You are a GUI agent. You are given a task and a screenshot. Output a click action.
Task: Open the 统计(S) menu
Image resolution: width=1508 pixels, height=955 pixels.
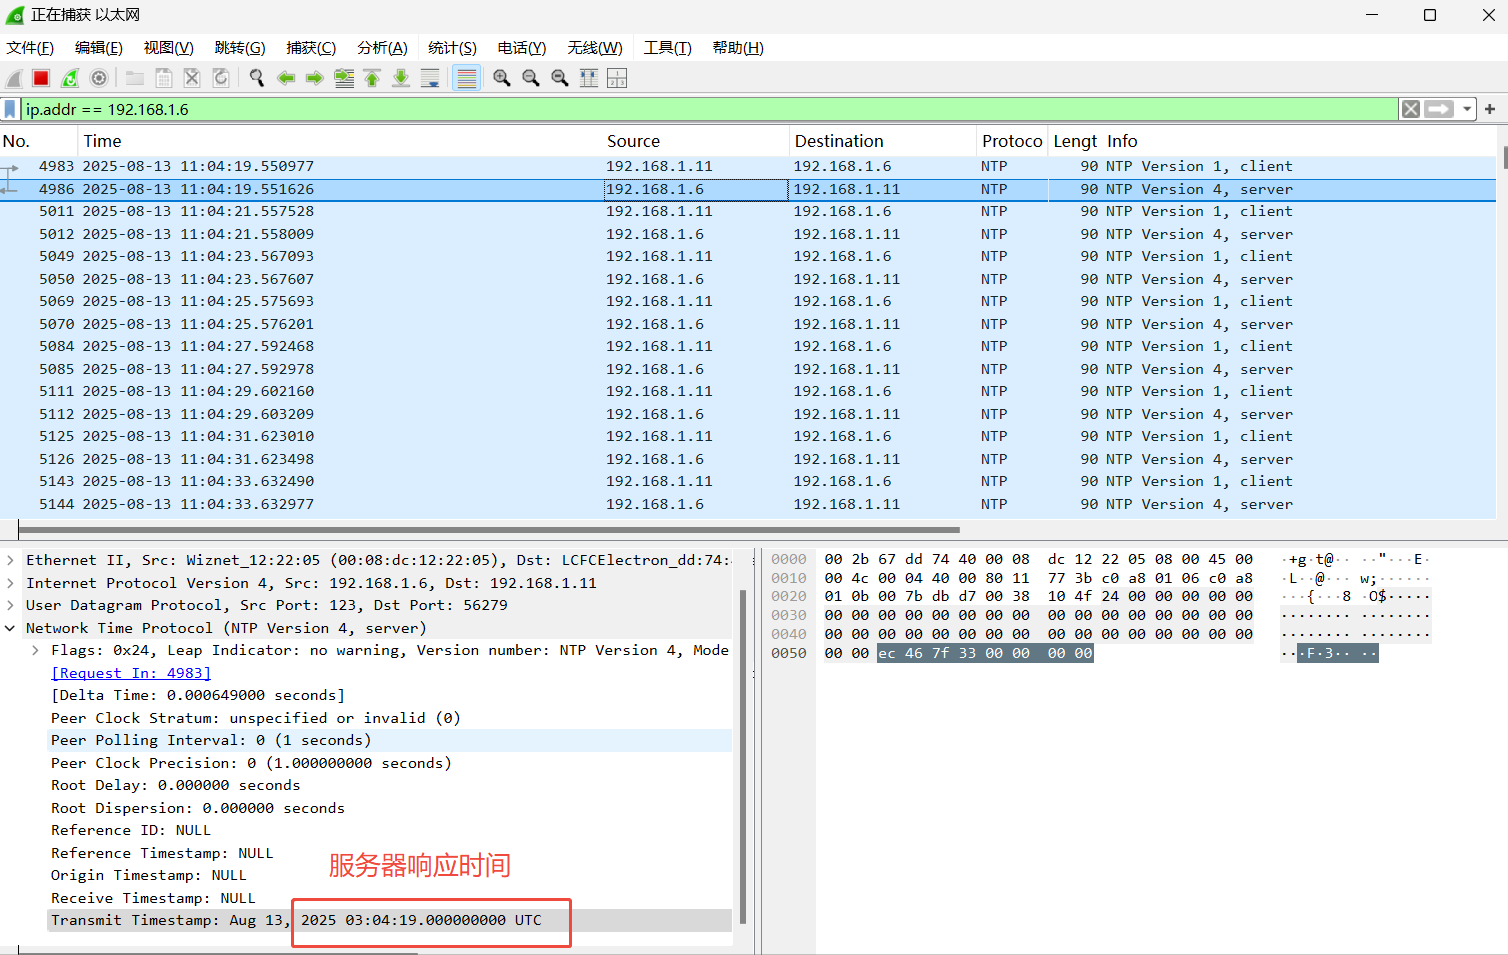point(452,48)
